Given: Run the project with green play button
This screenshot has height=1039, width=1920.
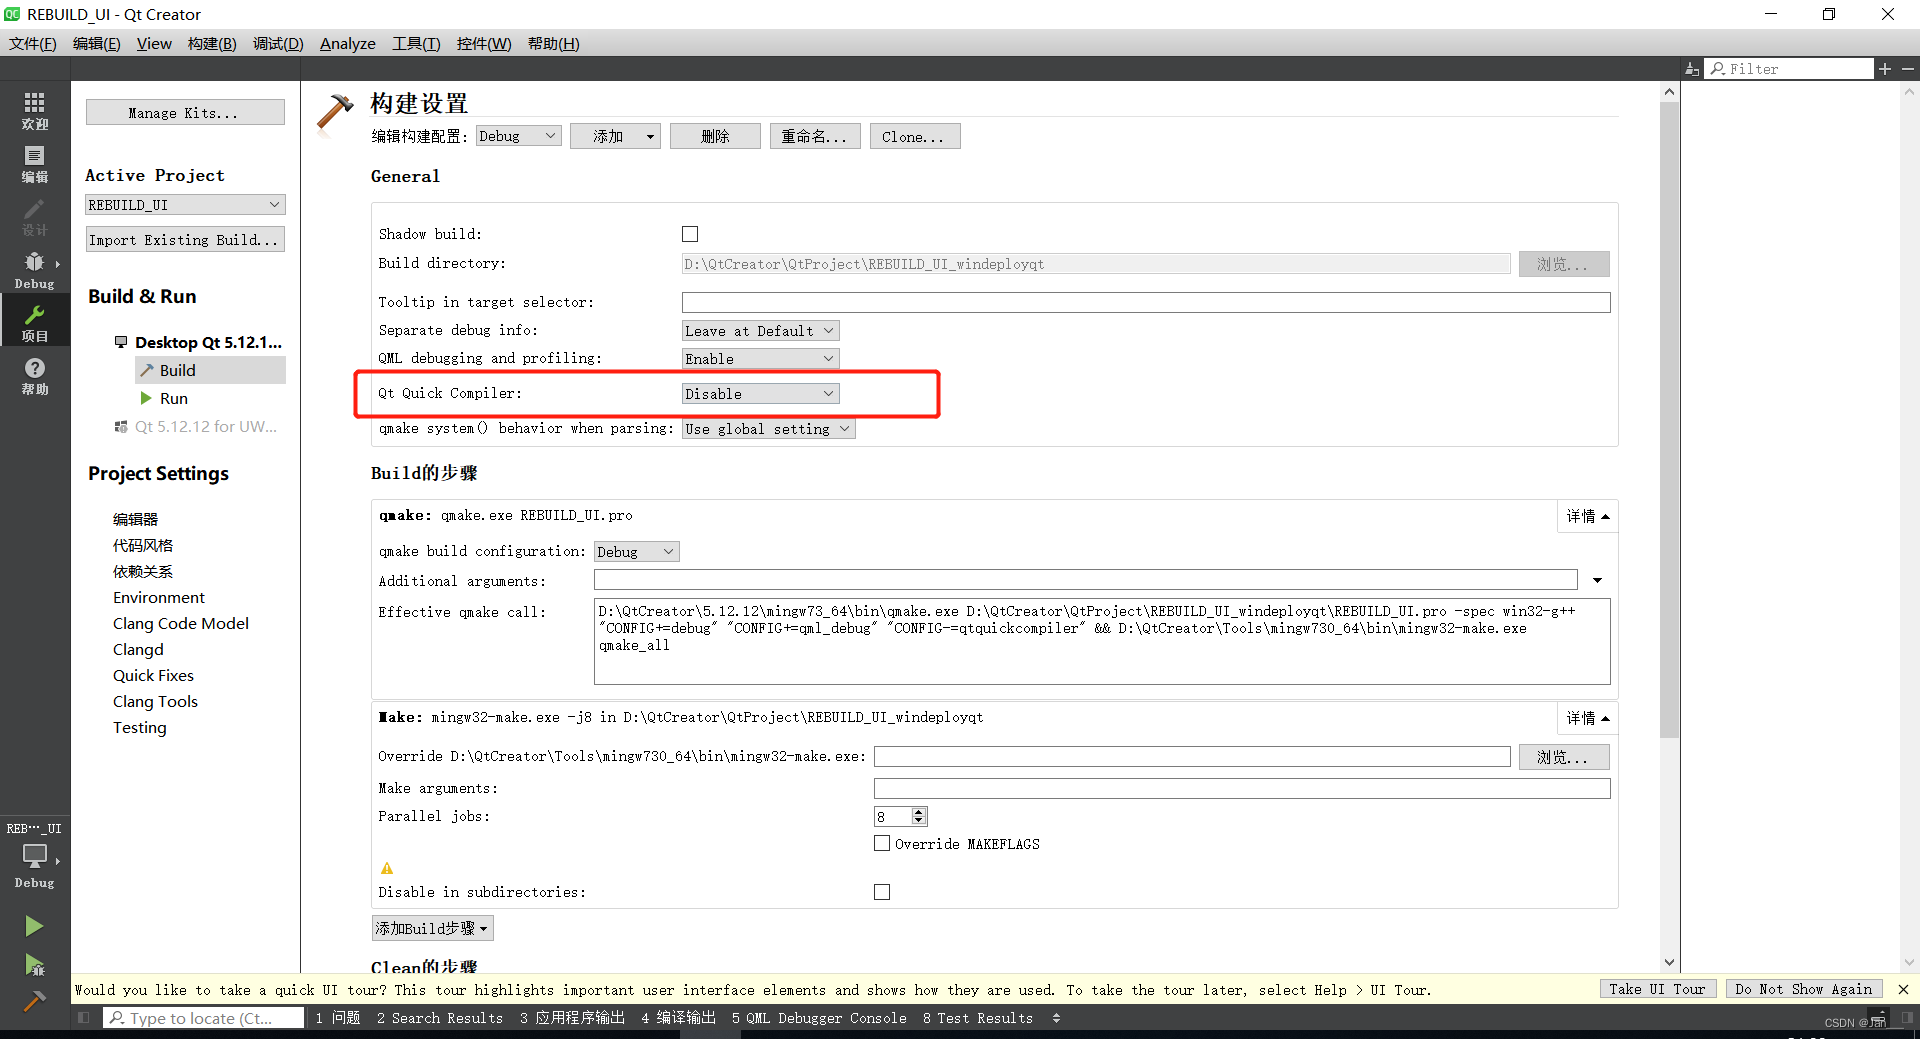Looking at the screenshot, I should coord(34,926).
